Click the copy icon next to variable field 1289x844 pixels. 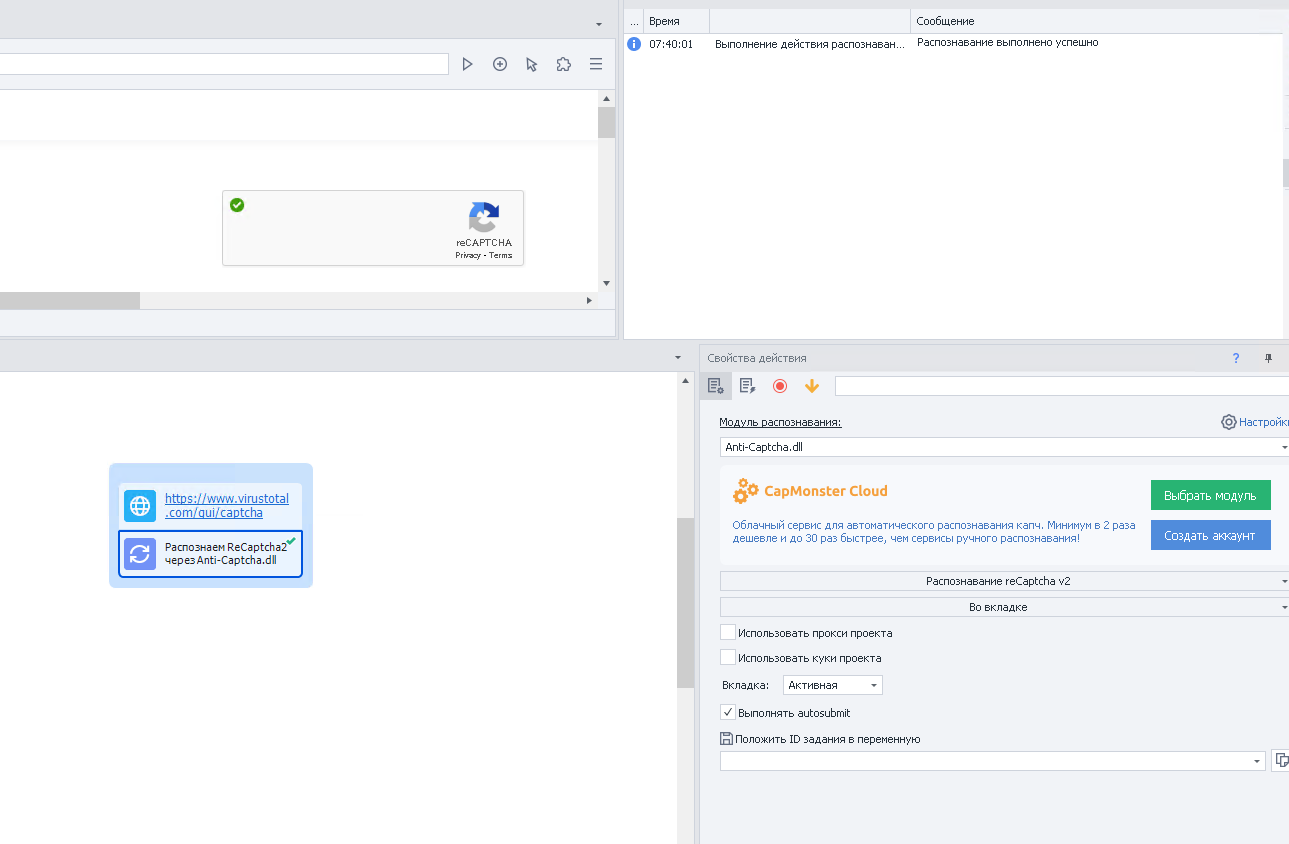click(1281, 761)
